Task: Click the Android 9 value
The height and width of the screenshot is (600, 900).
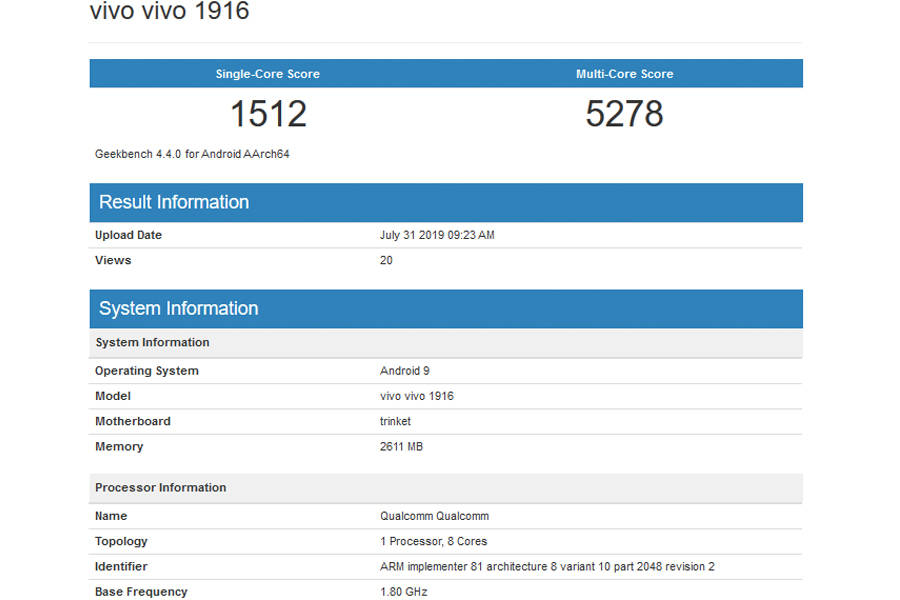Action: pyautogui.click(x=404, y=370)
